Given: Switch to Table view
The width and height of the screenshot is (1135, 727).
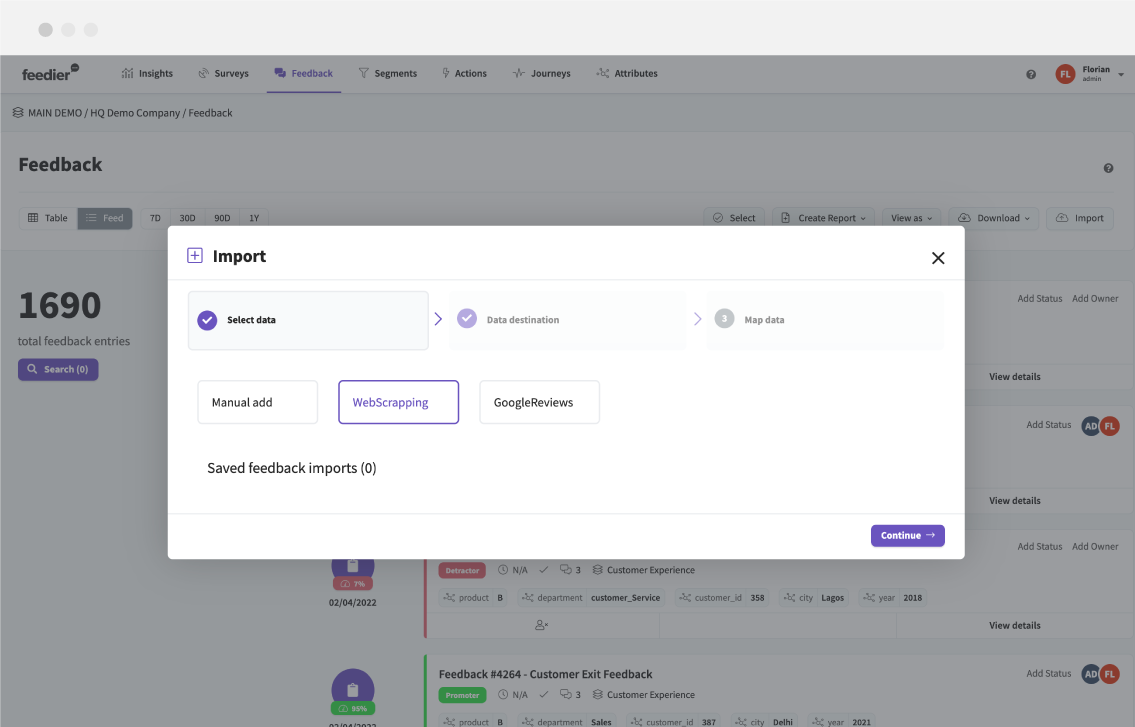Looking at the screenshot, I should click(46, 217).
